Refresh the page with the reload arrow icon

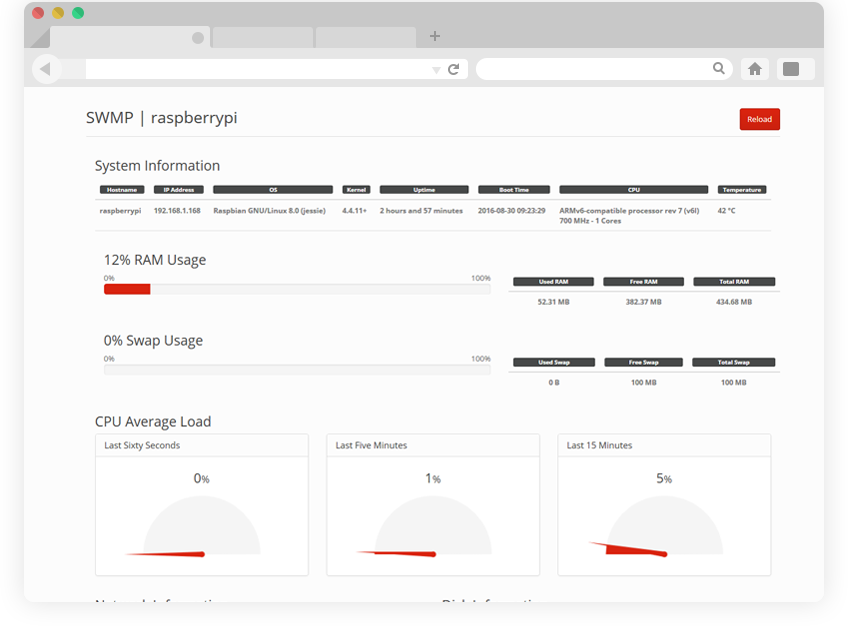tap(452, 69)
